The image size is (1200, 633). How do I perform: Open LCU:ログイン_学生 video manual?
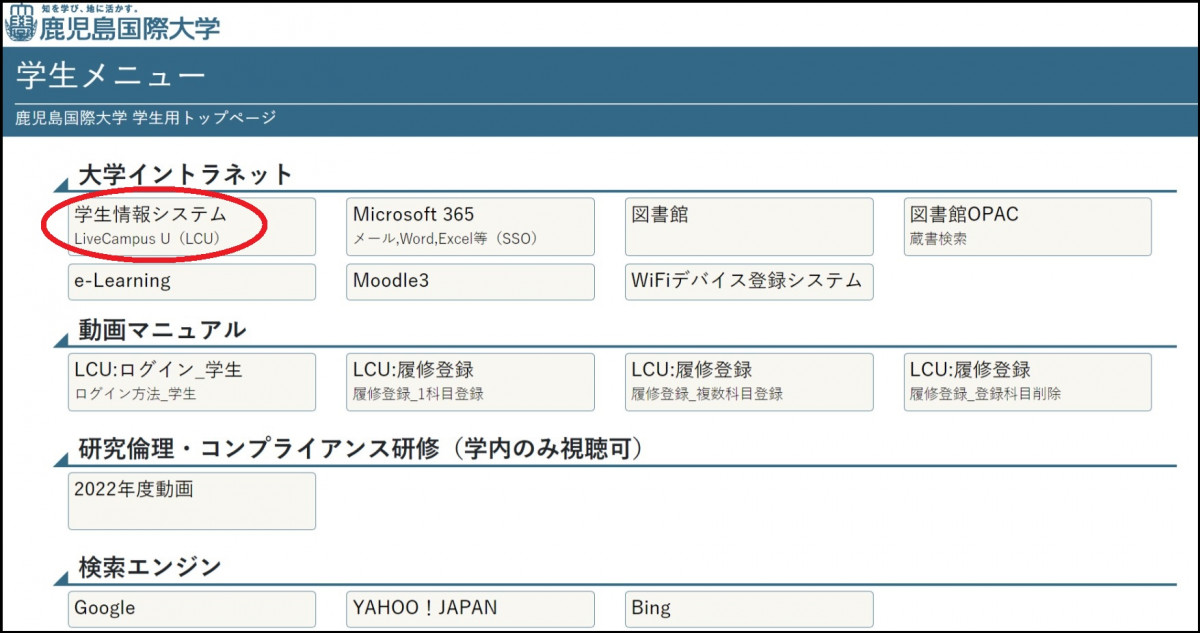192,382
